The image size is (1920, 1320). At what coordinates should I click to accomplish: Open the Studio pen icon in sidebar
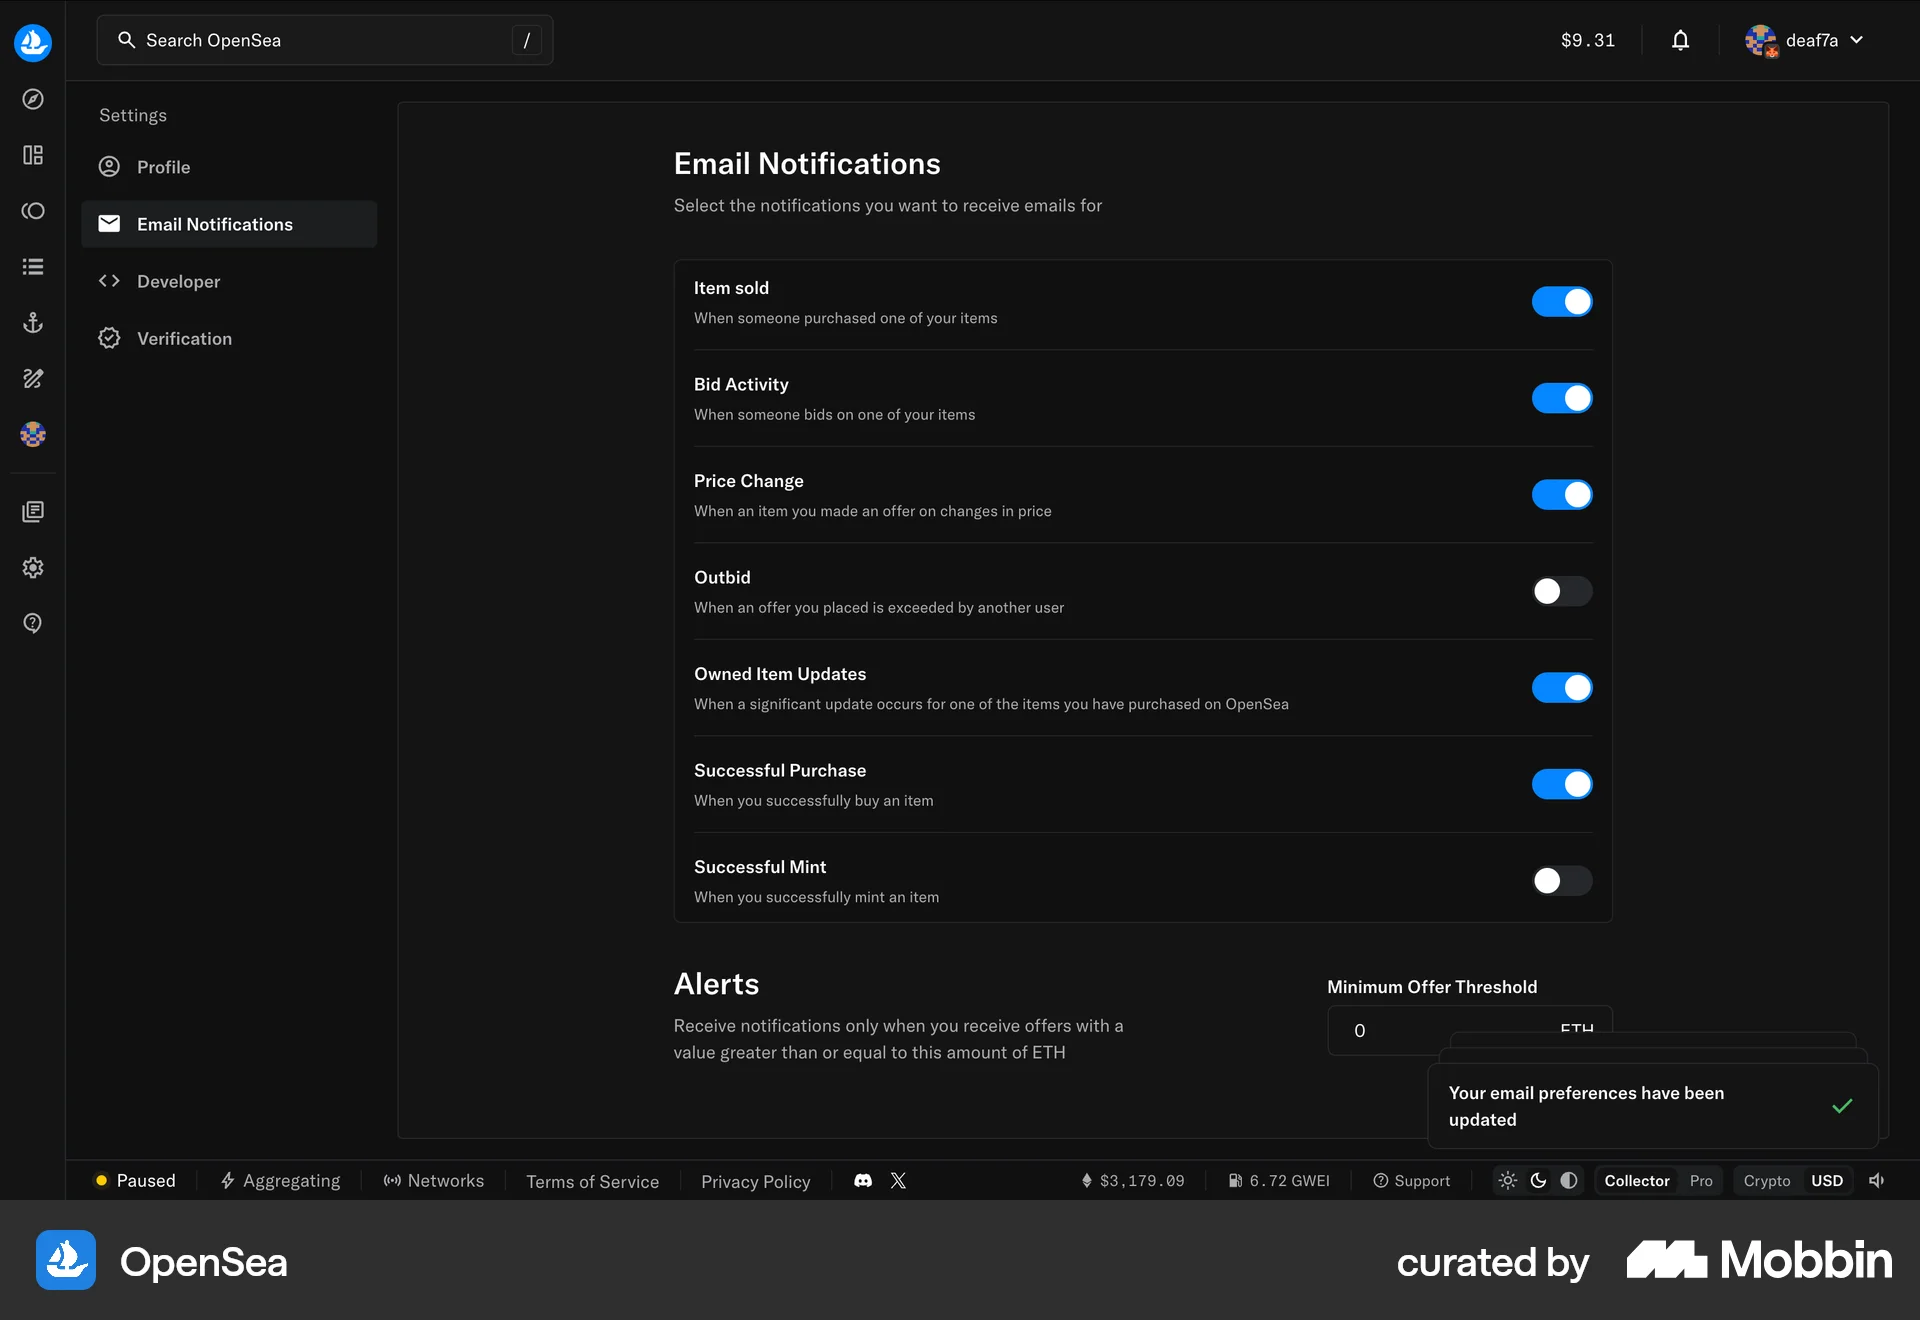point(32,378)
